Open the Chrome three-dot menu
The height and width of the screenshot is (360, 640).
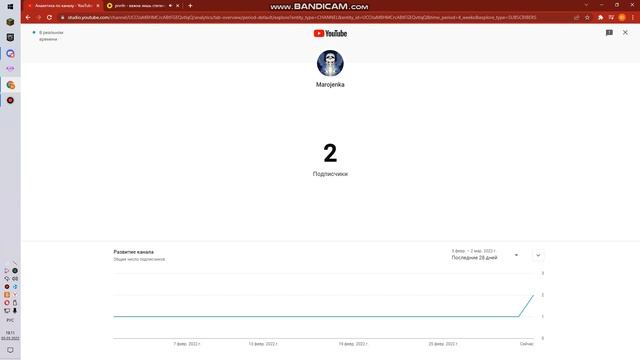click(633, 18)
